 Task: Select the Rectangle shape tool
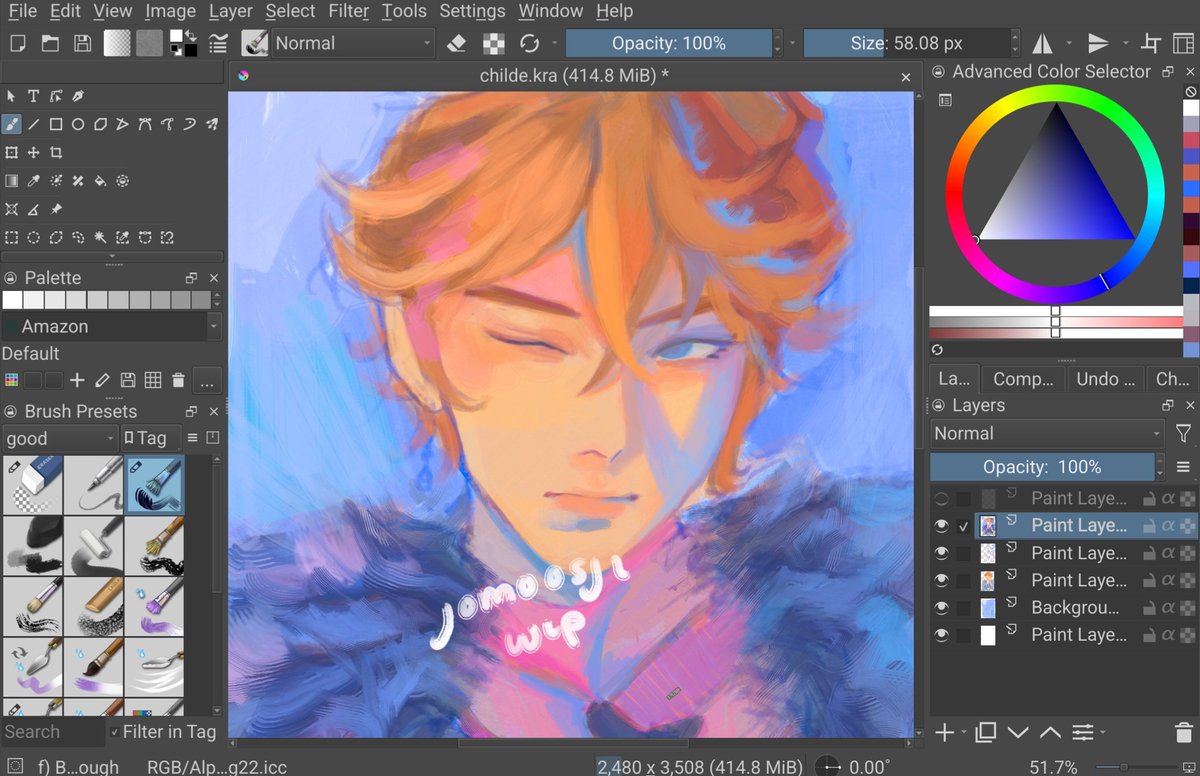point(56,124)
